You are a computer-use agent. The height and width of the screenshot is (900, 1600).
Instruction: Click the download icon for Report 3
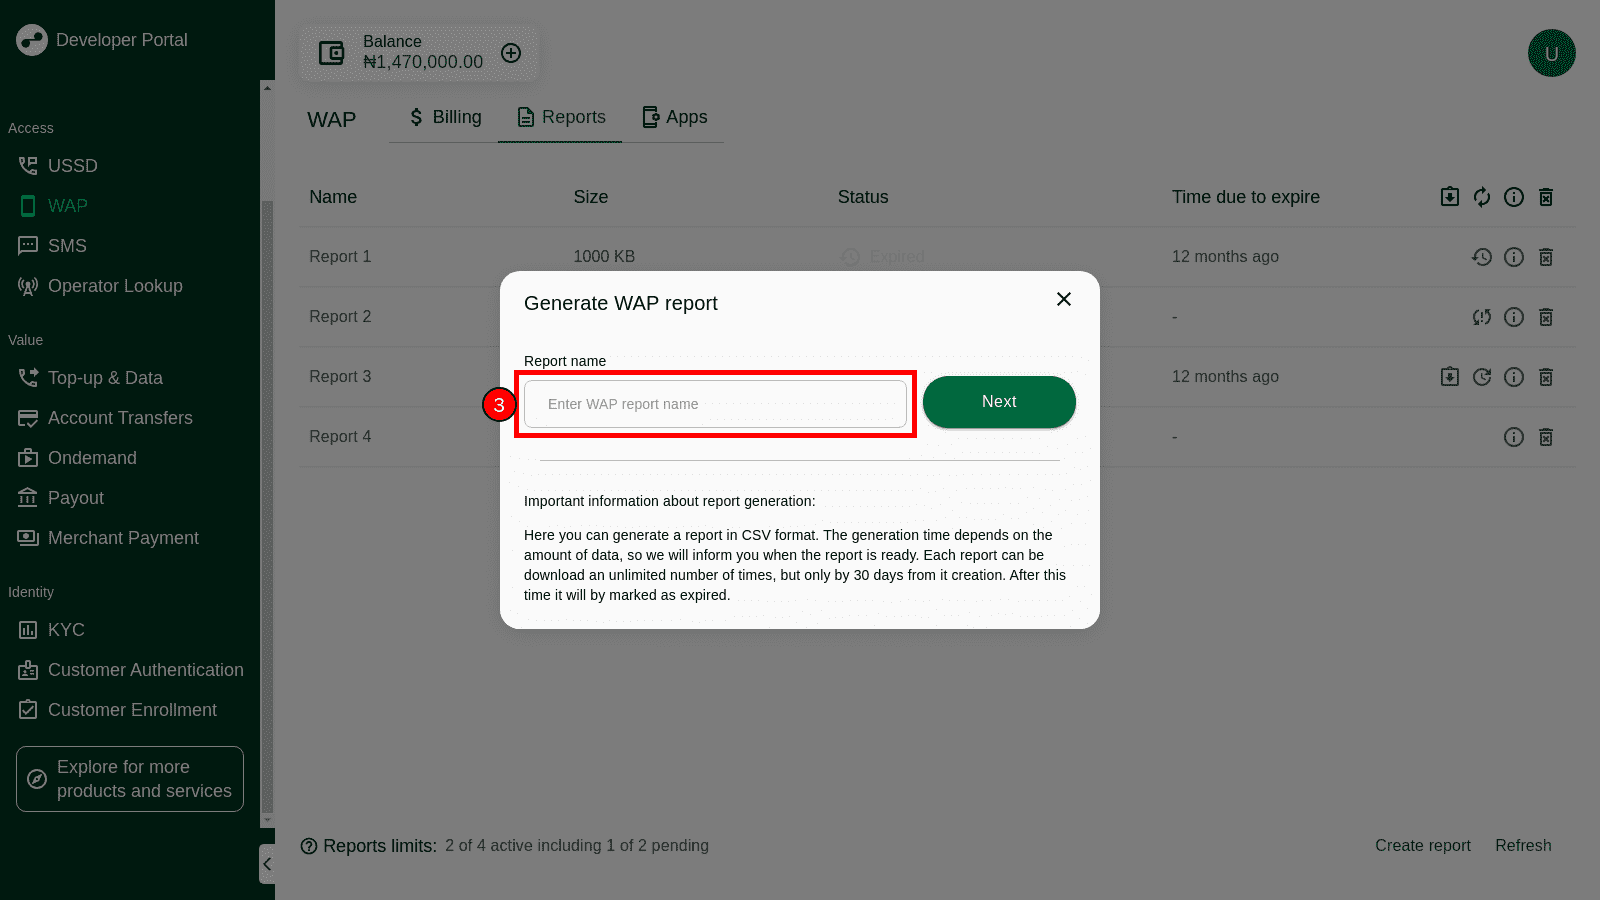(x=1449, y=377)
